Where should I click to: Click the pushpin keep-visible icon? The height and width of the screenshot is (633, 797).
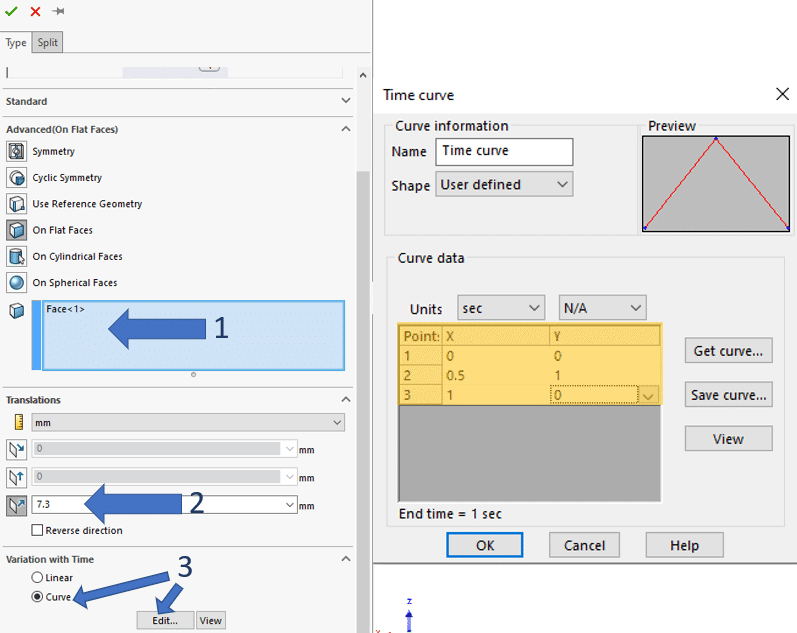[x=59, y=11]
